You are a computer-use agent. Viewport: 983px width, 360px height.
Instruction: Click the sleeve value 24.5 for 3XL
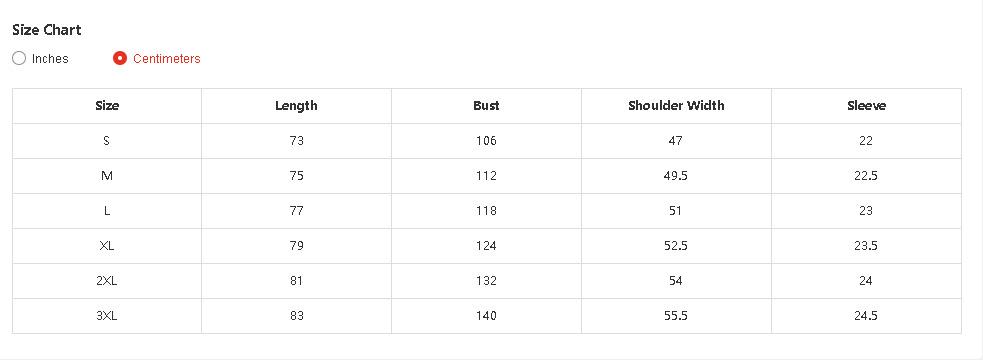pyautogui.click(x=866, y=316)
